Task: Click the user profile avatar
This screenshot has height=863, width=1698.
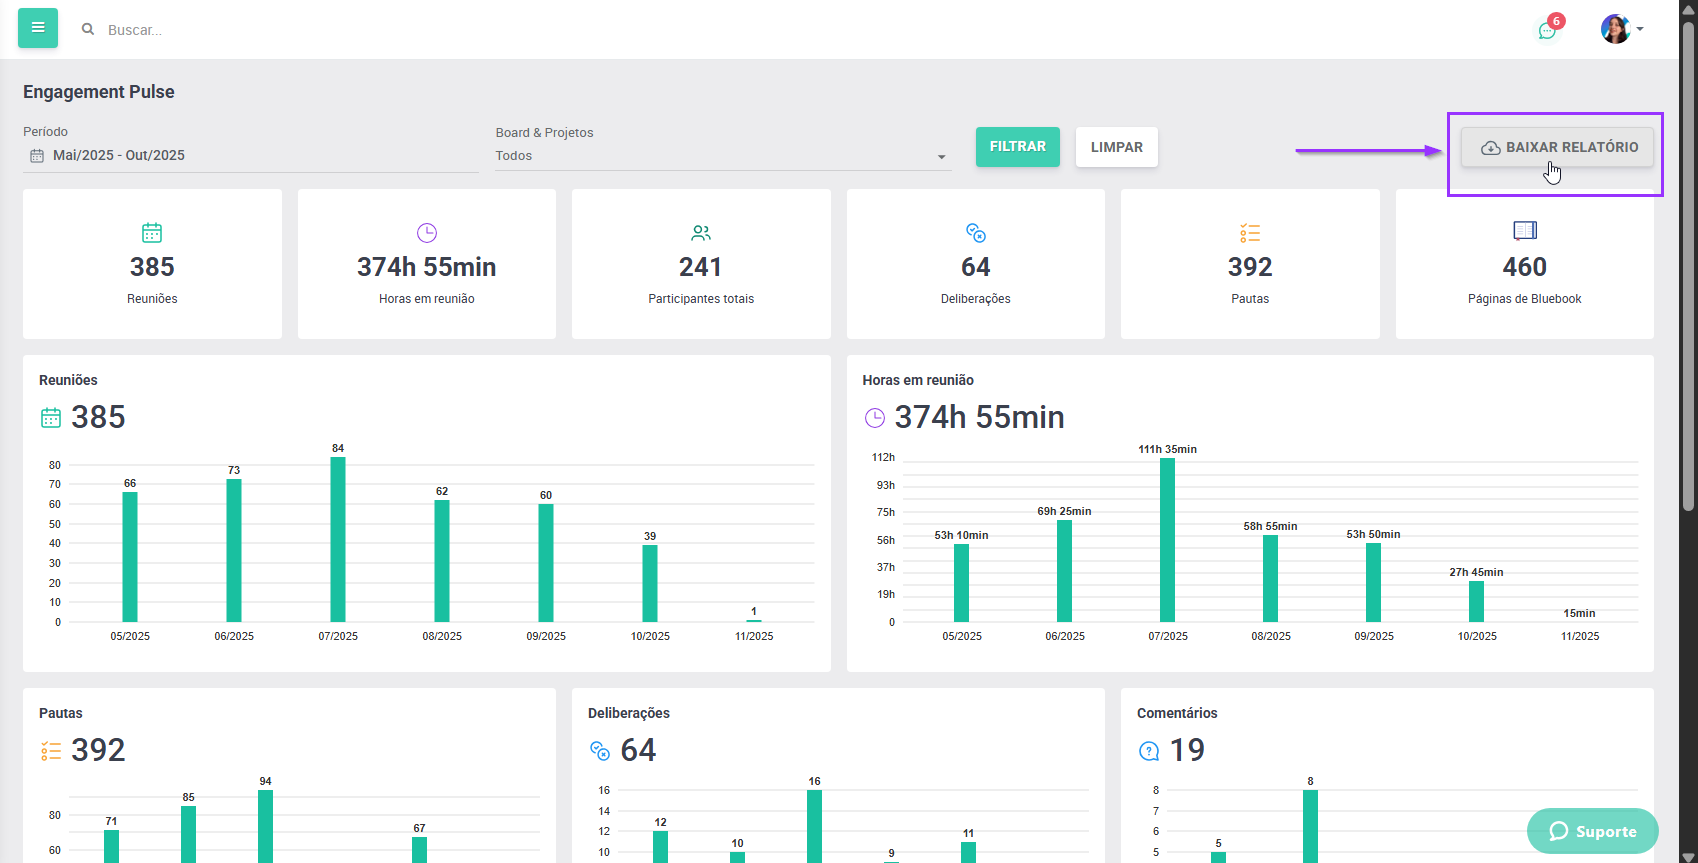Action: click(1614, 29)
